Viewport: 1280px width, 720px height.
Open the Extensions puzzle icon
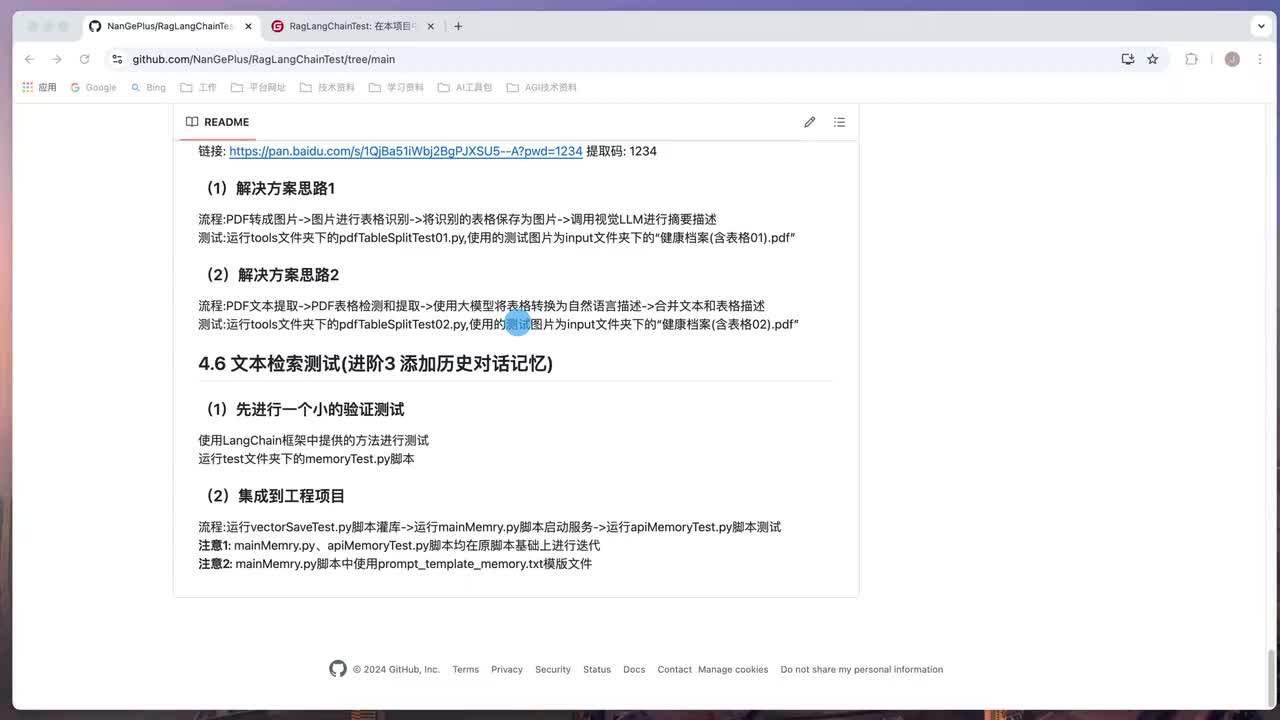click(1191, 59)
